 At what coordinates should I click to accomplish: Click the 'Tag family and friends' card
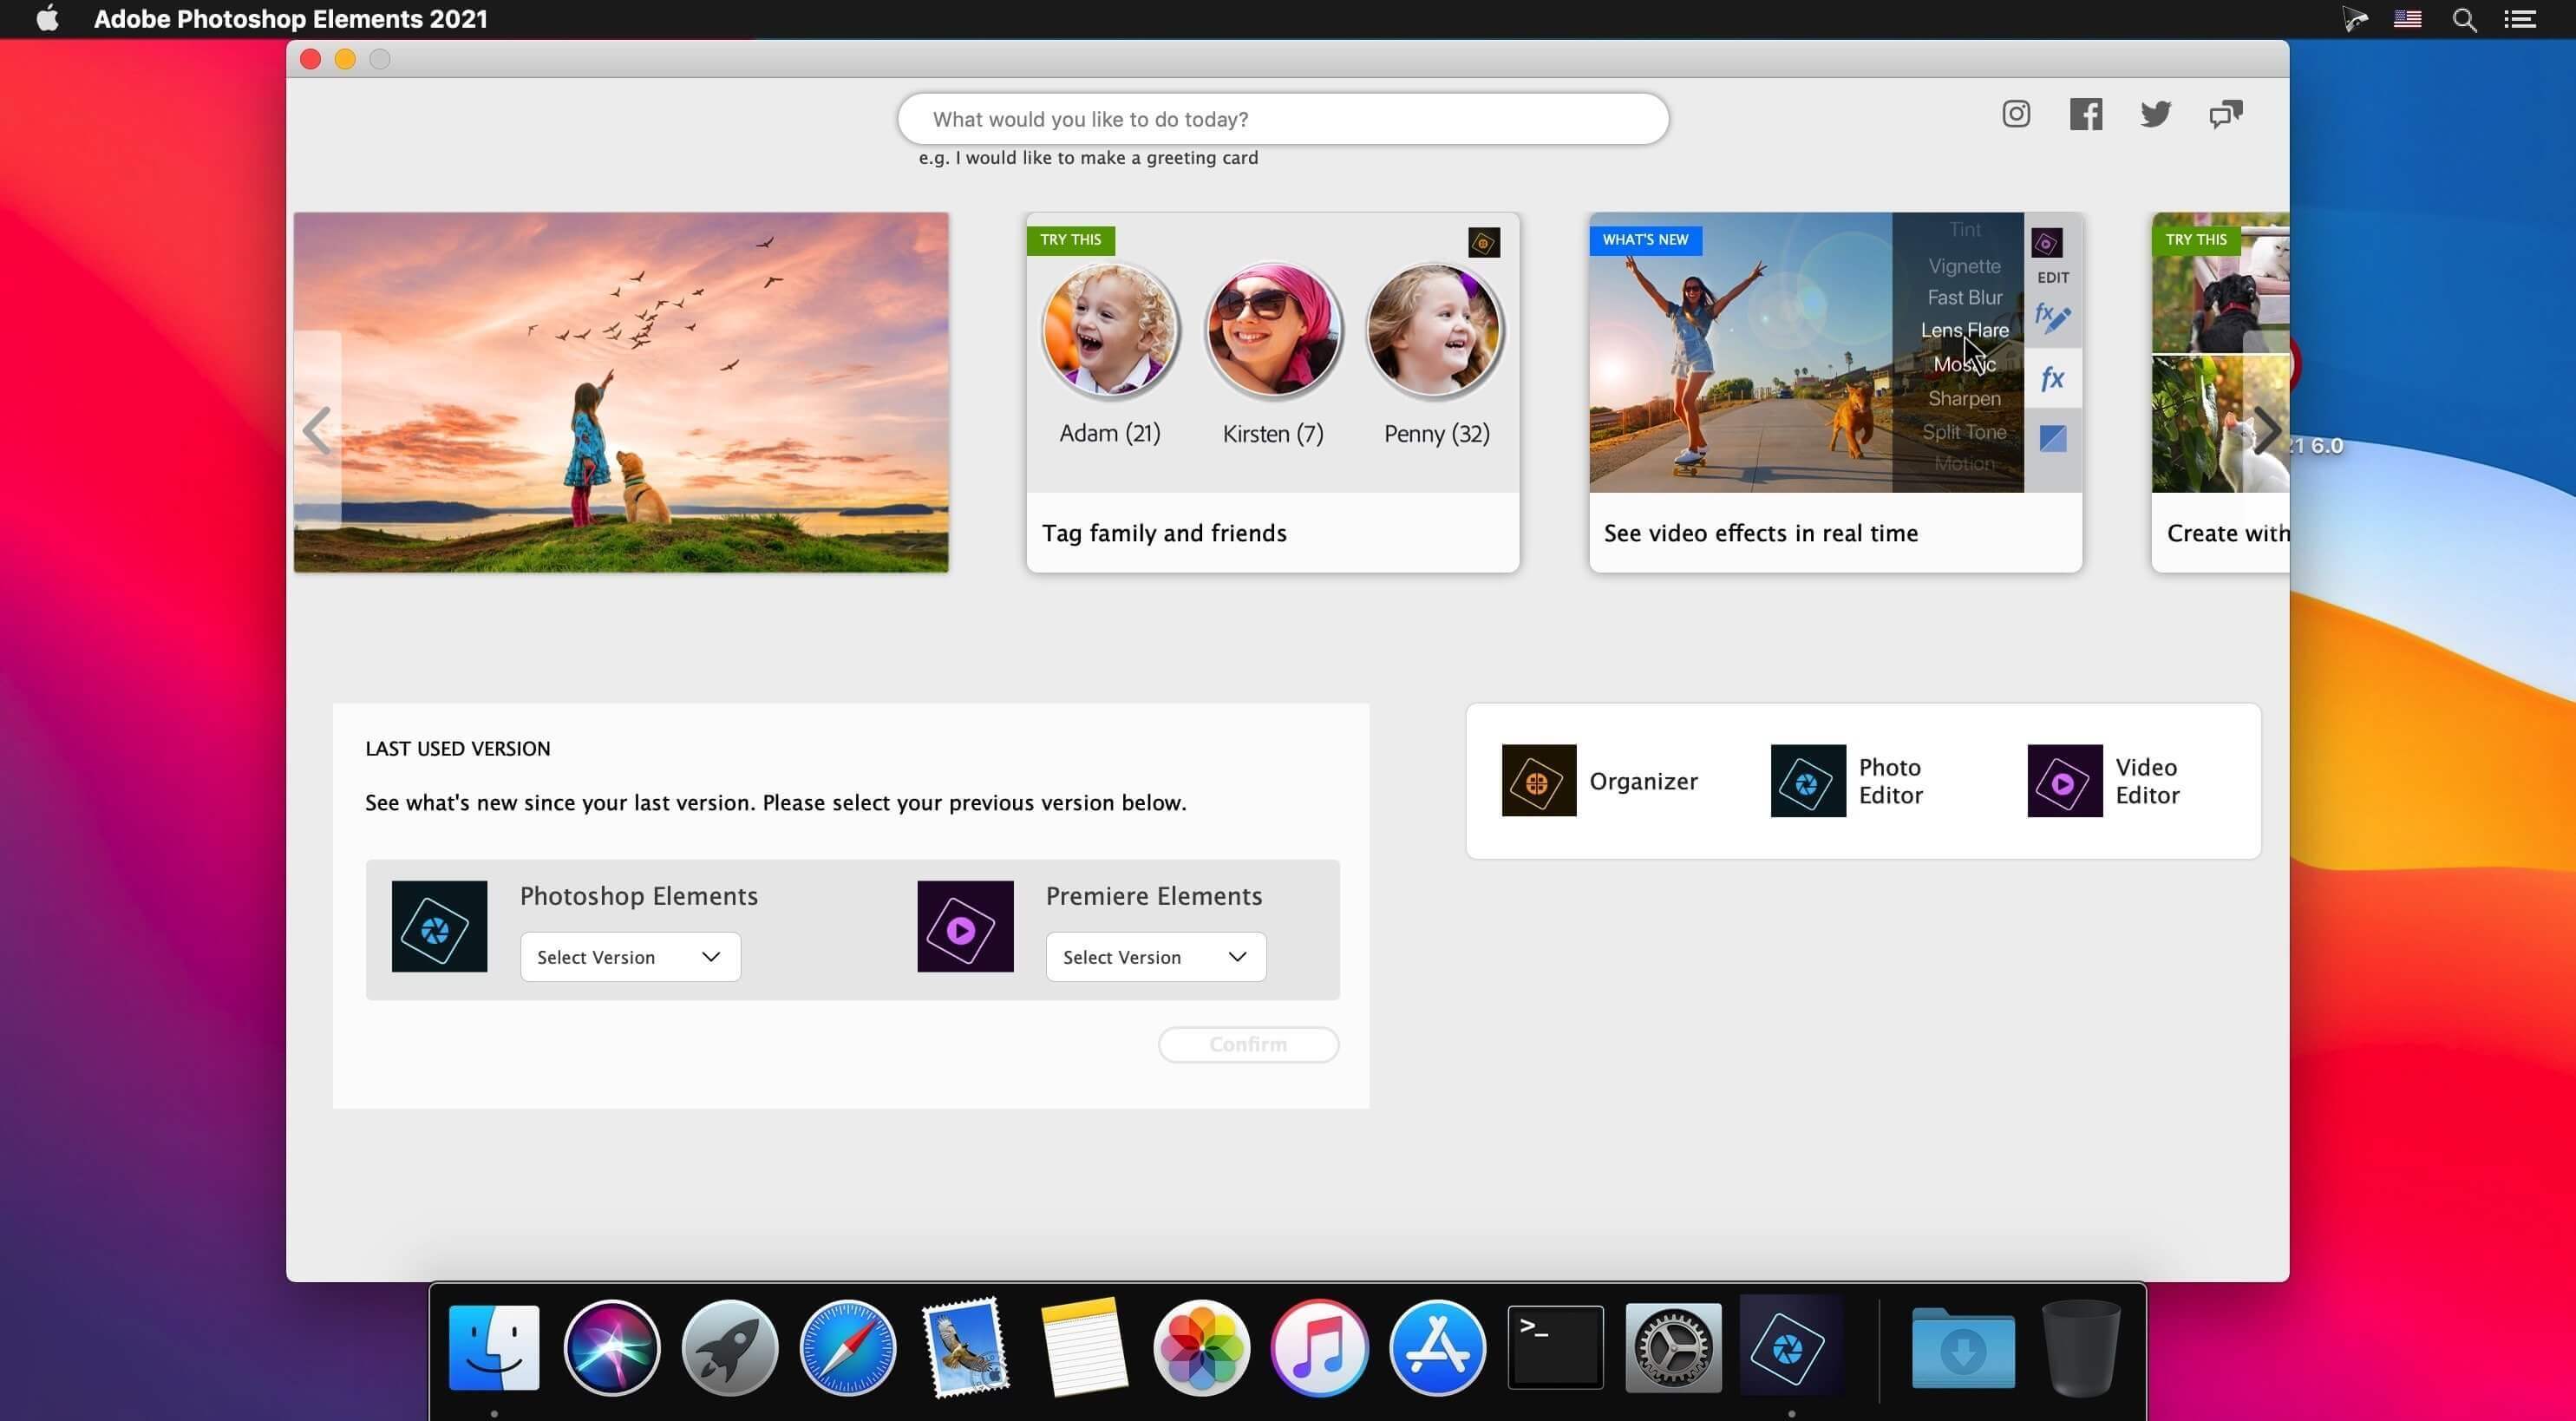pyautogui.click(x=1272, y=392)
